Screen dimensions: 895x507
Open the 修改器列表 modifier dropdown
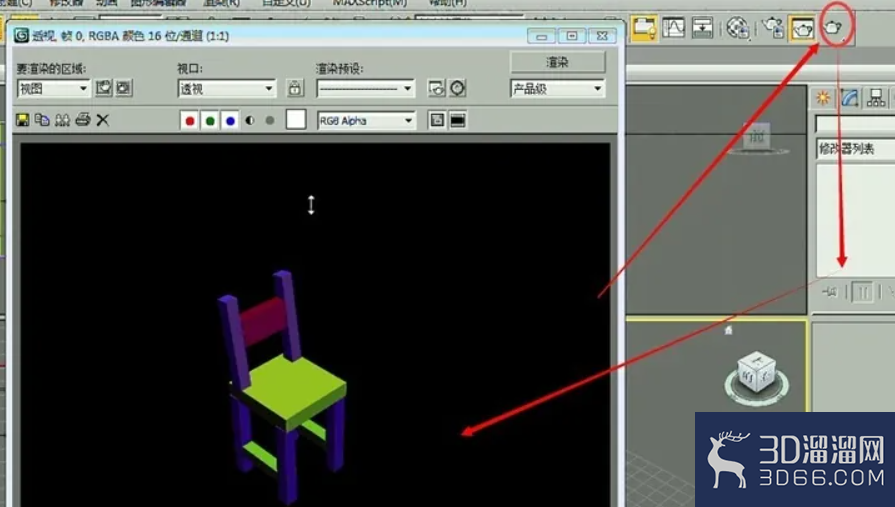[855, 149]
